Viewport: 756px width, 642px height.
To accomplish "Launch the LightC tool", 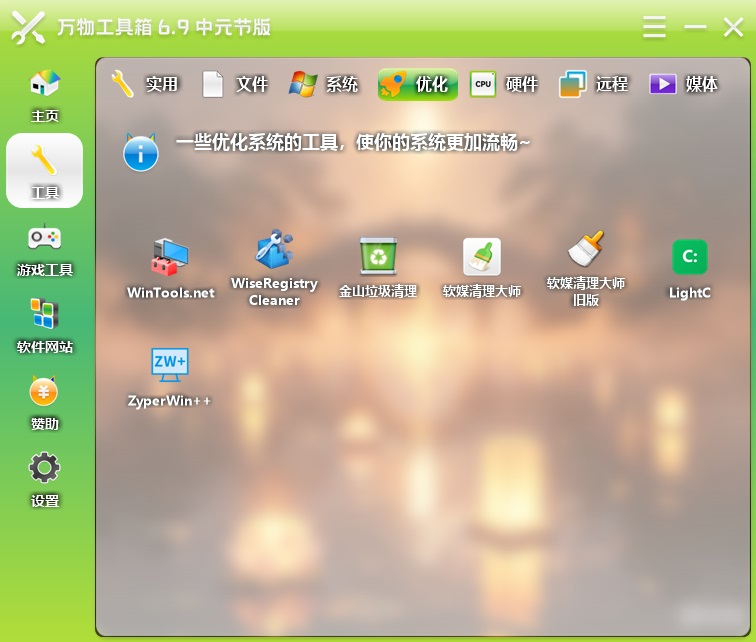I will click(689, 269).
